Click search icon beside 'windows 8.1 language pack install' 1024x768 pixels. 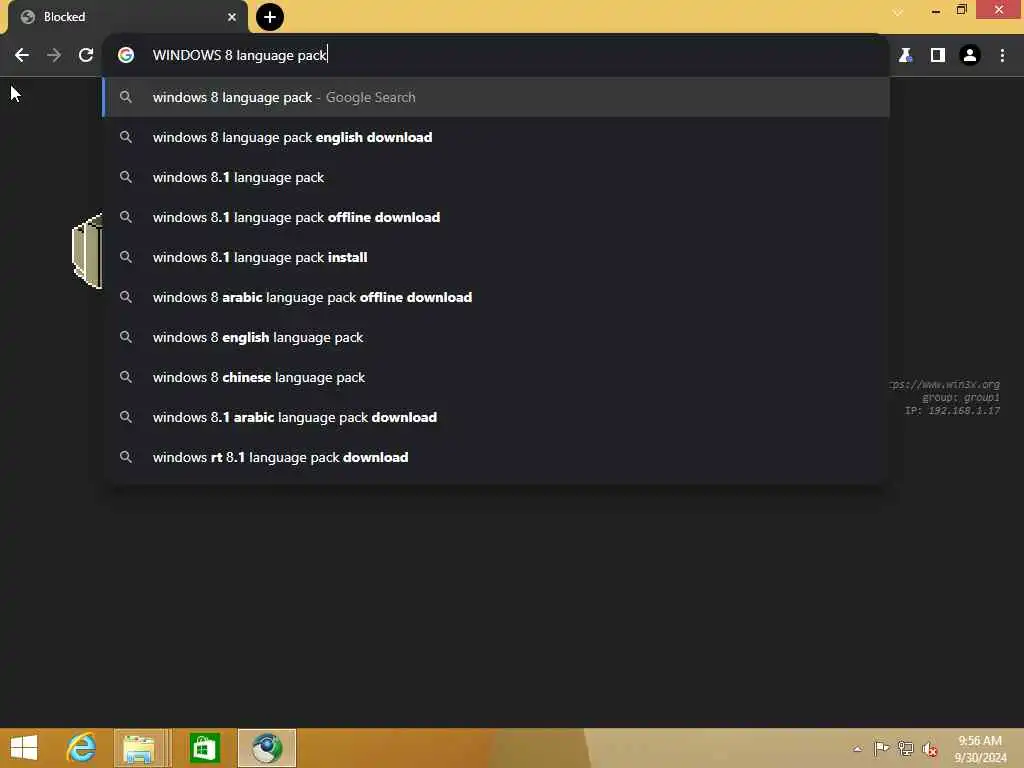[126, 257]
